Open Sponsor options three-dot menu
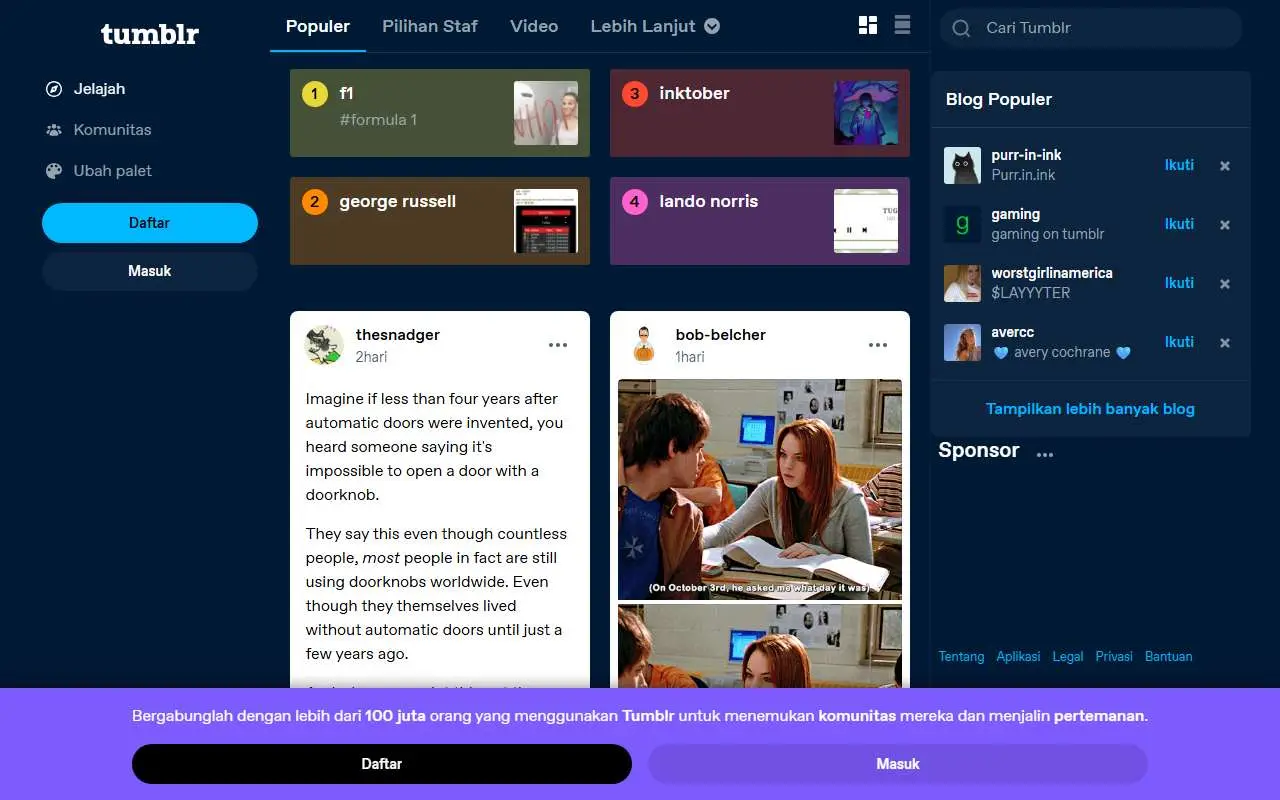The width and height of the screenshot is (1280, 800). [x=1045, y=454]
